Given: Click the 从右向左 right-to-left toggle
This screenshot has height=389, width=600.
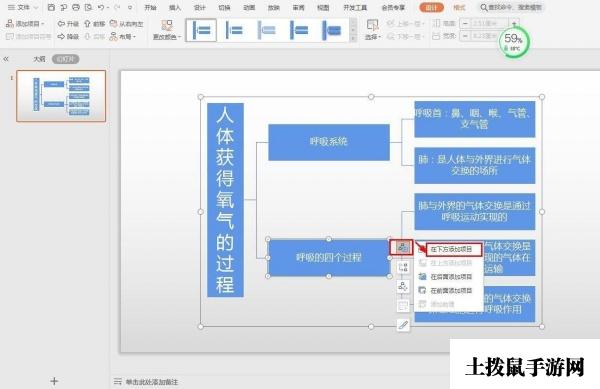Looking at the screenshot, I should click(126, 24).
